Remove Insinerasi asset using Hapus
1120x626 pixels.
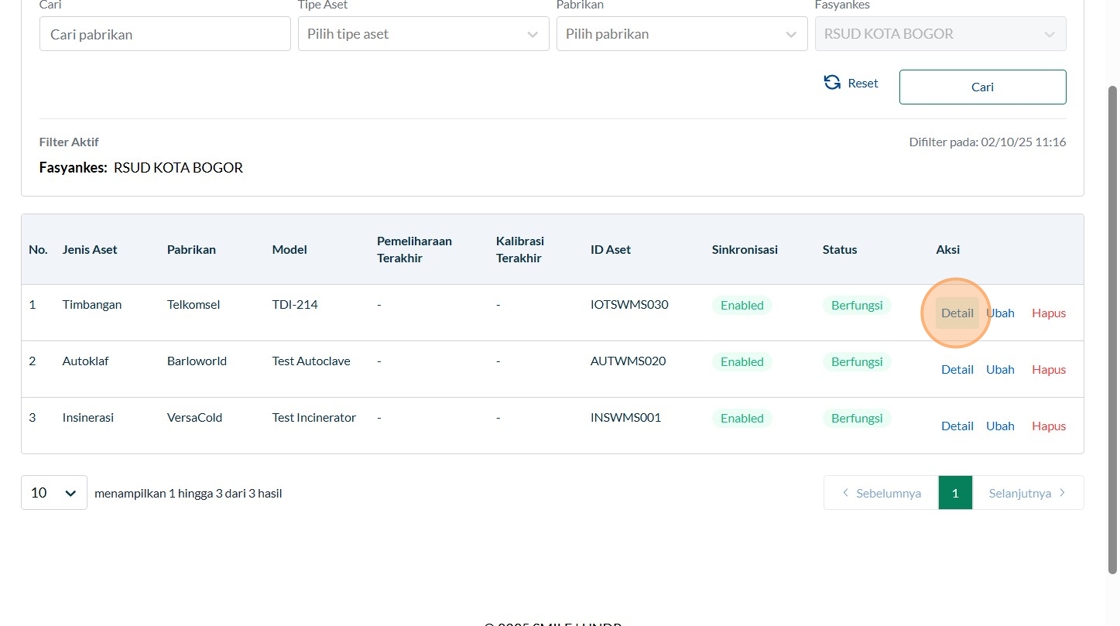tap(1048, 426)
